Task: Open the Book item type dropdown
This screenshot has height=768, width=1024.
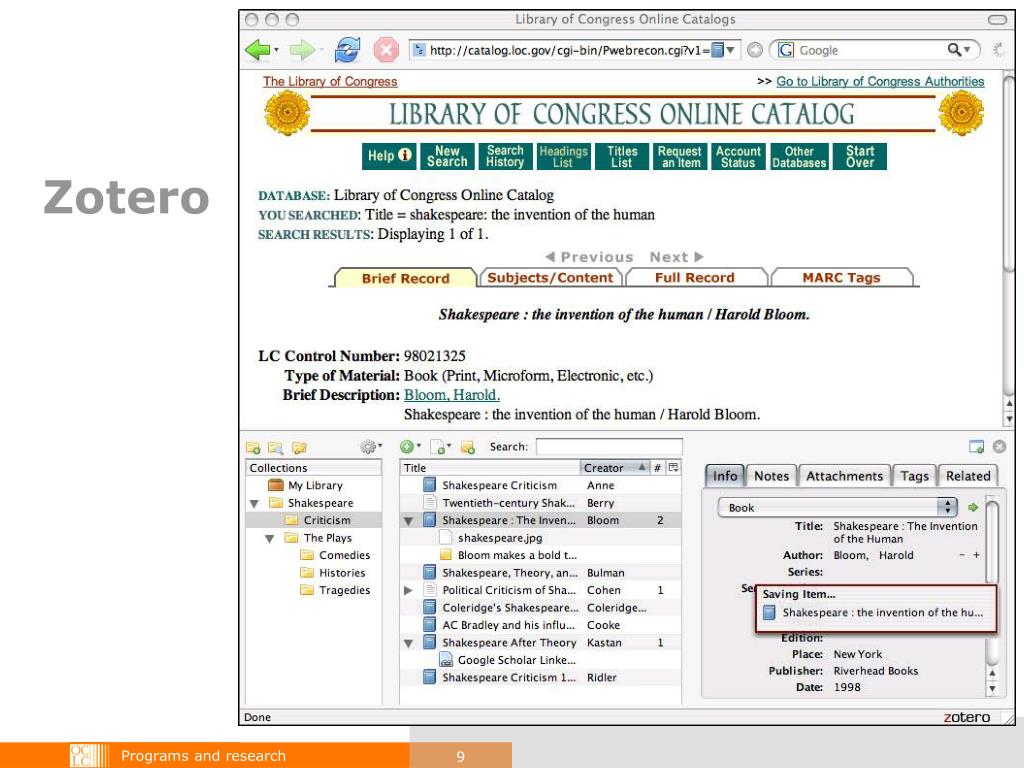Action: pyautogui.click(x=838, y=507)
